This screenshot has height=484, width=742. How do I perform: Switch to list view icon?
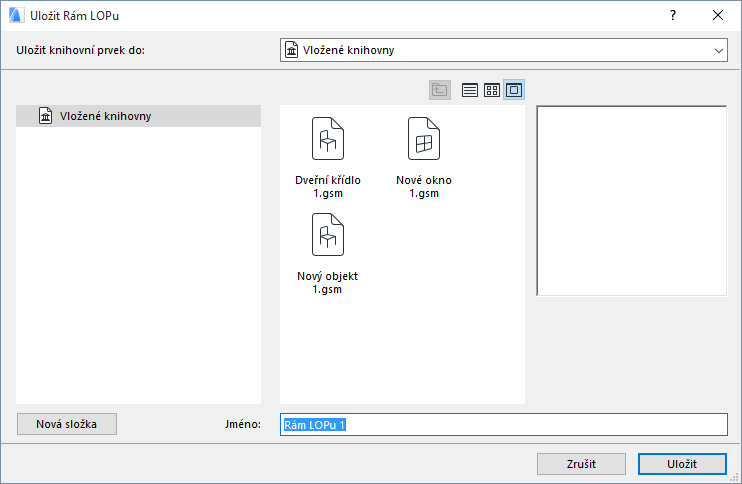click(469, 90)
